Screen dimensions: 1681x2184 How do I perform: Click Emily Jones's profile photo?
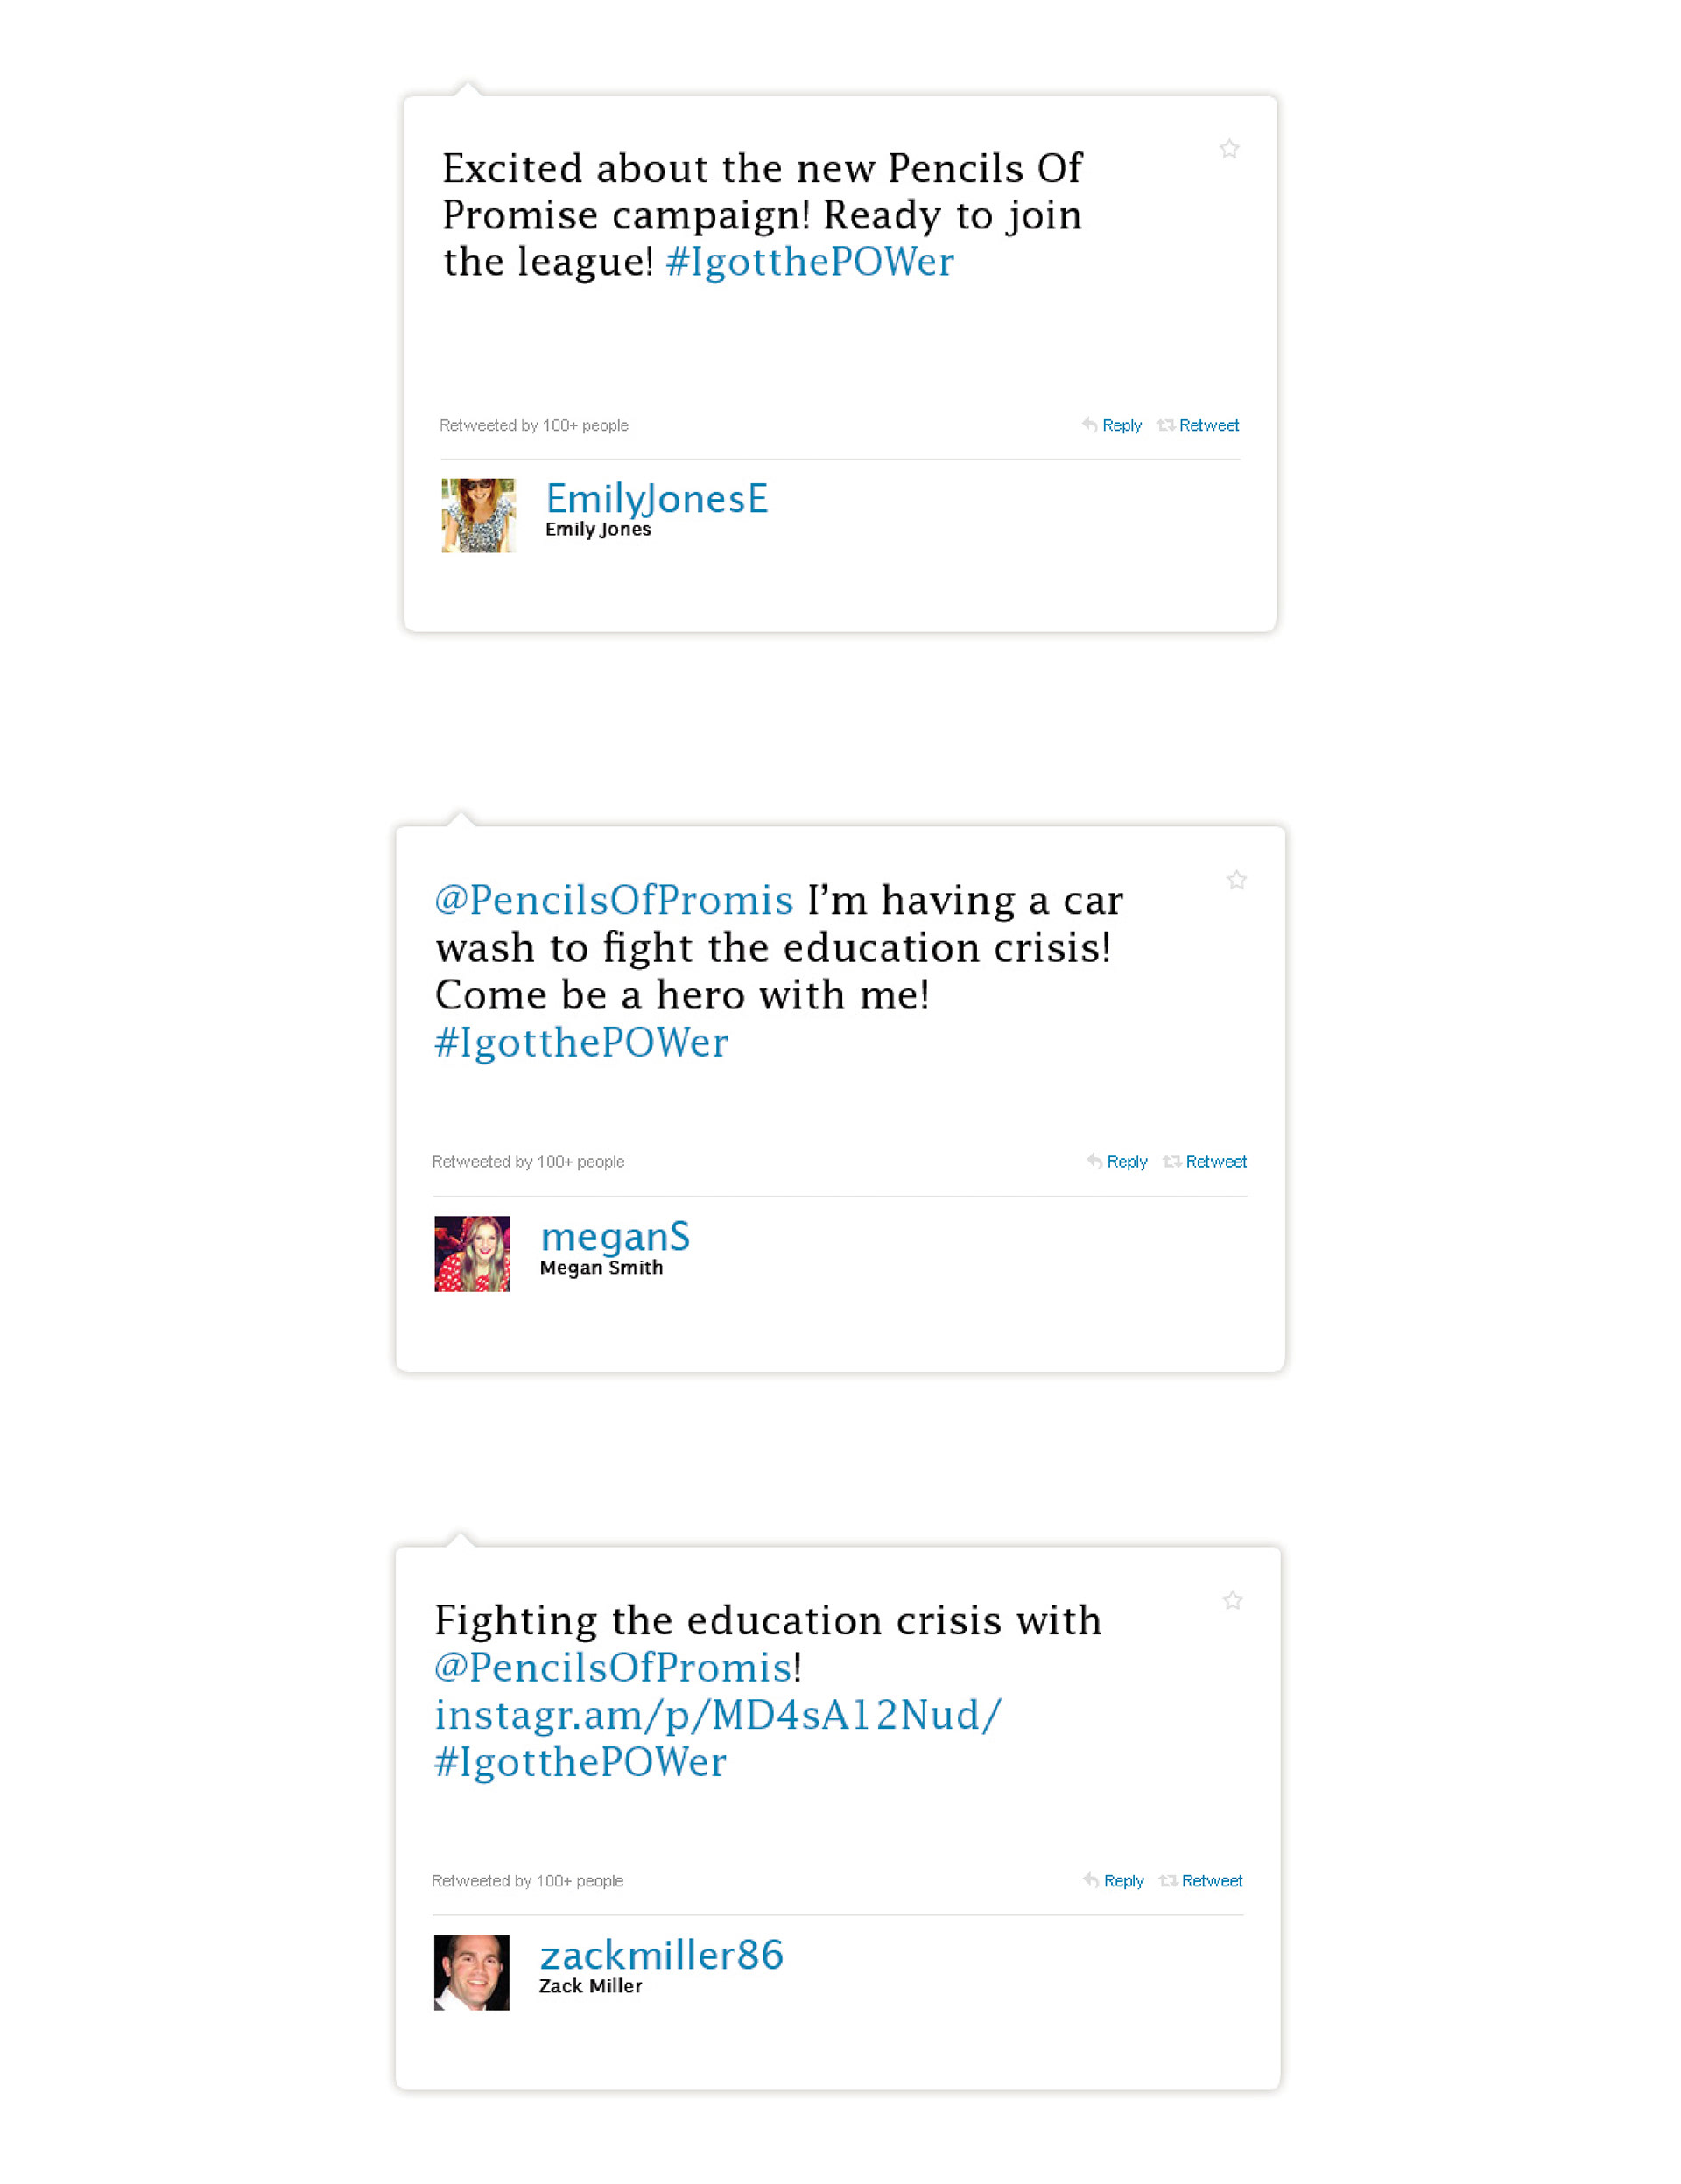478,515
